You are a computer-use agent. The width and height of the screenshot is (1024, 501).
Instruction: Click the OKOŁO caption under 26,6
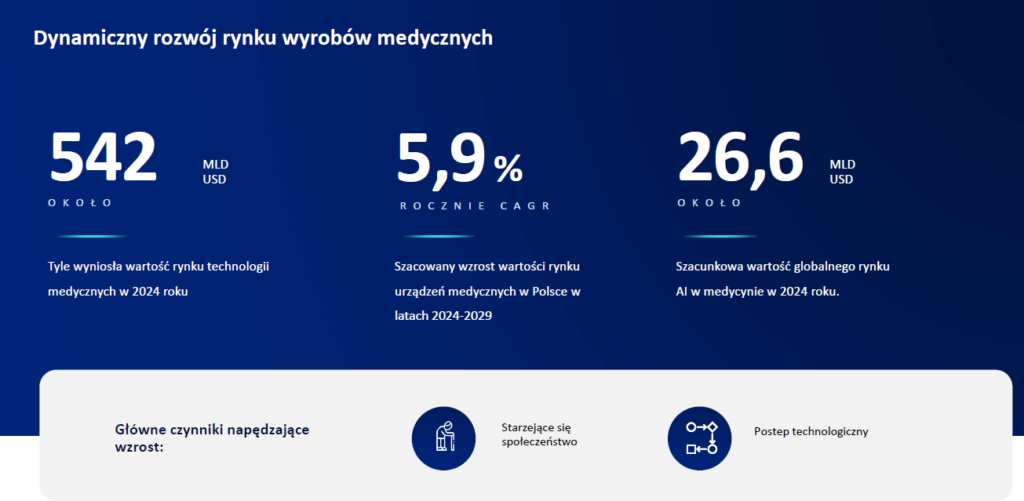coord(709,203)
